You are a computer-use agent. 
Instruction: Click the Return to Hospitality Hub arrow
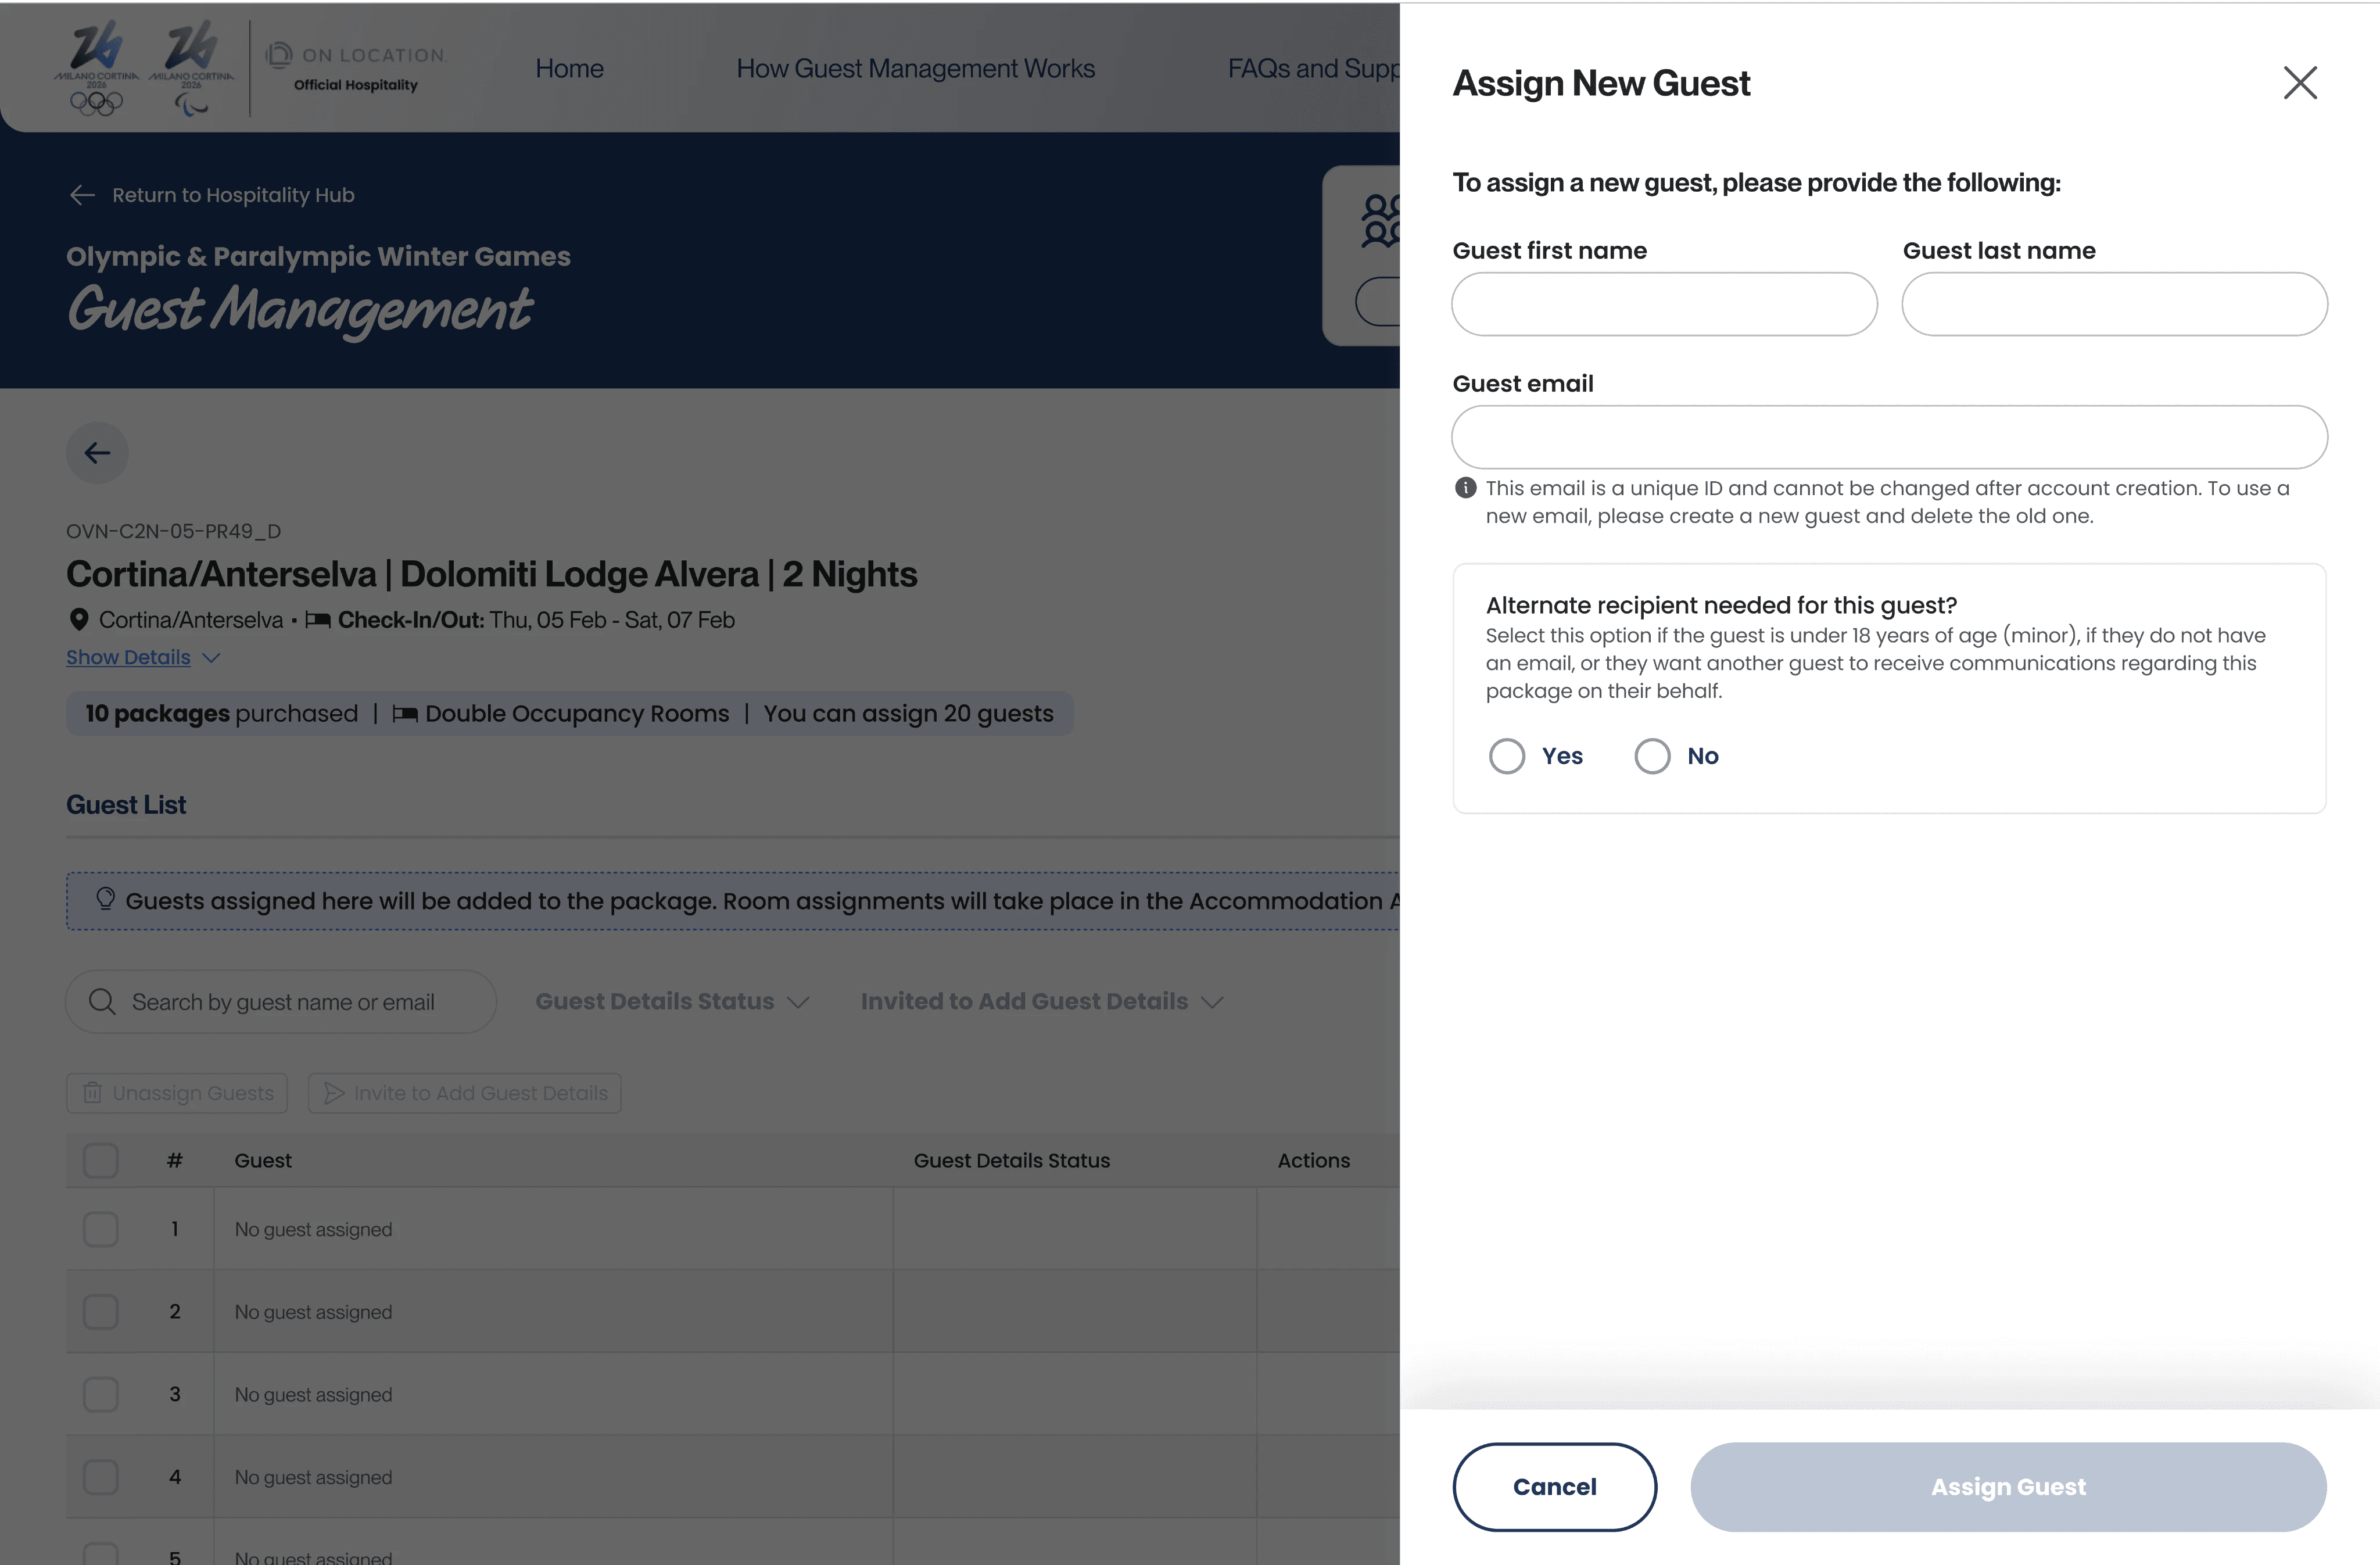pos(83,195)
